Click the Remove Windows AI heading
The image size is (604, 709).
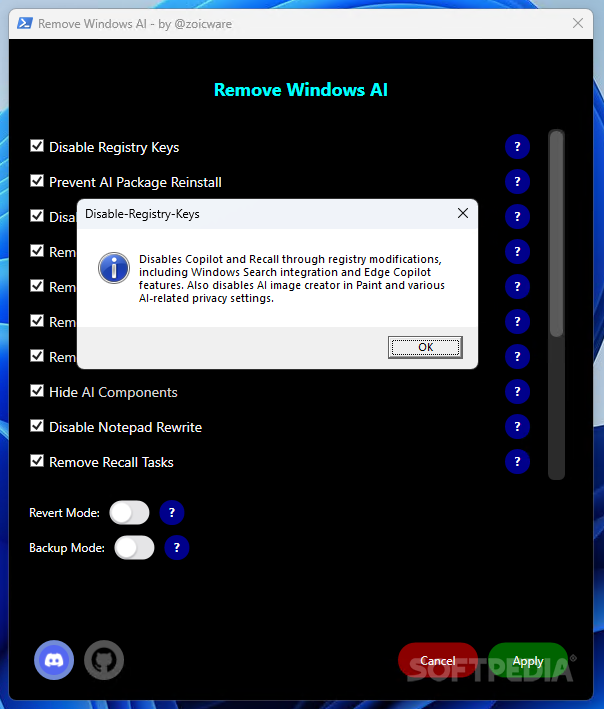pos(301,90)
